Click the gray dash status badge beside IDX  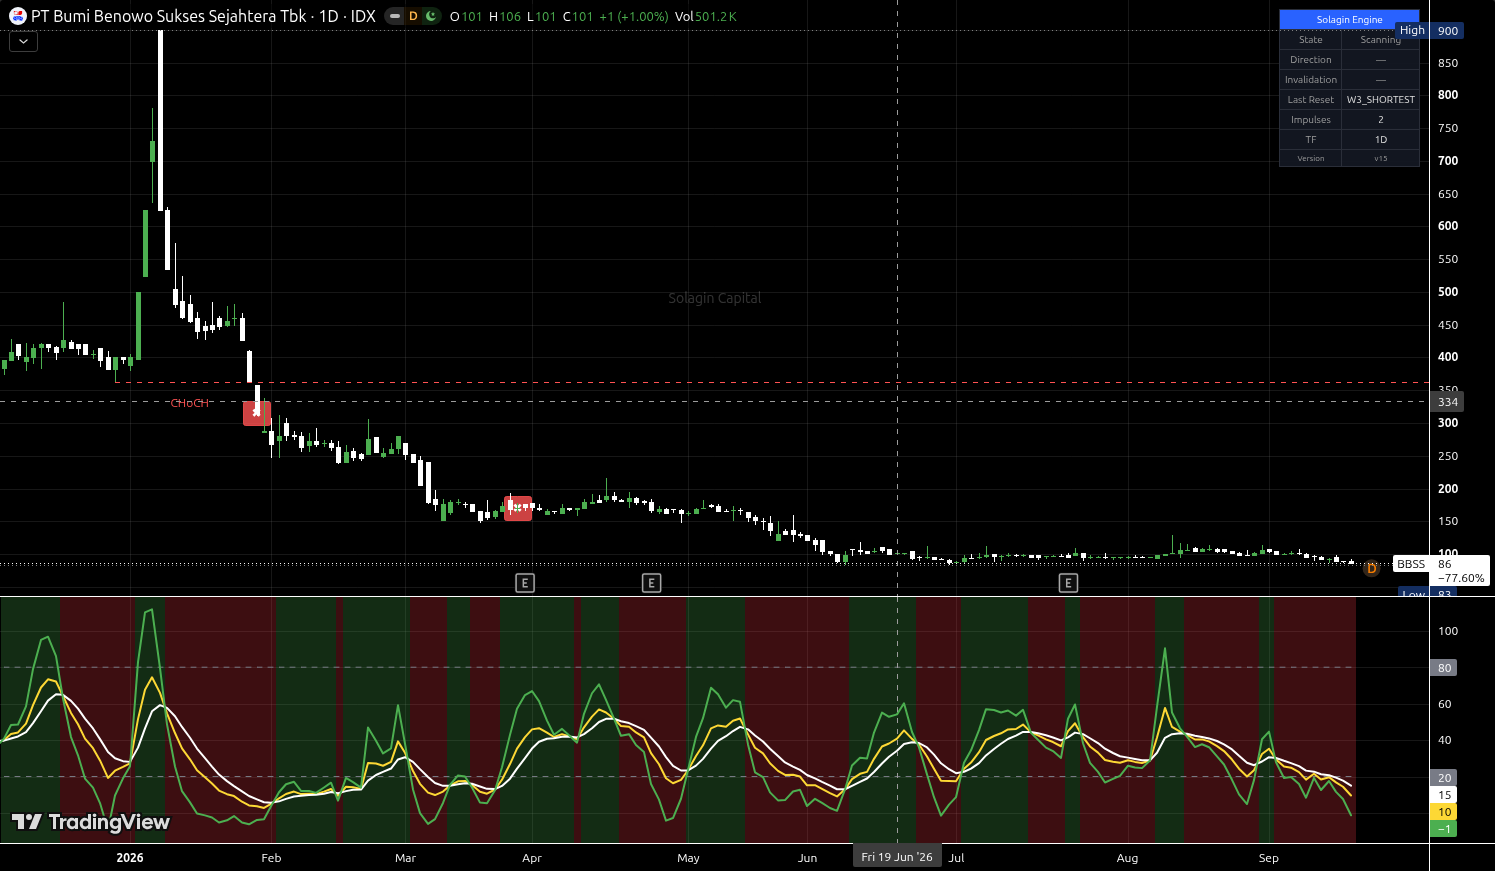coord(395,16)
